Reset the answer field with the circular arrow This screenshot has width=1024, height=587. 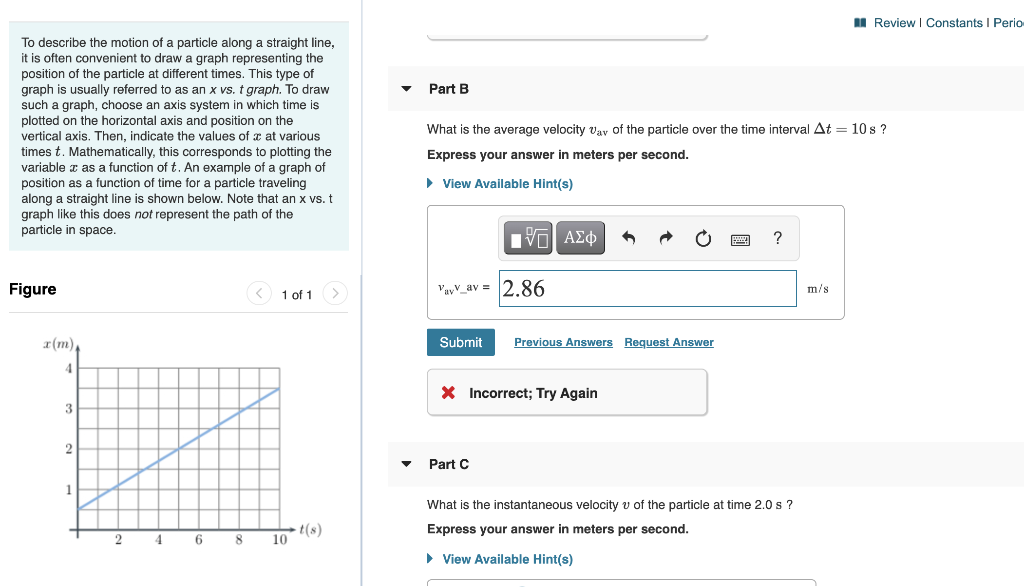(x=703, y=238)
